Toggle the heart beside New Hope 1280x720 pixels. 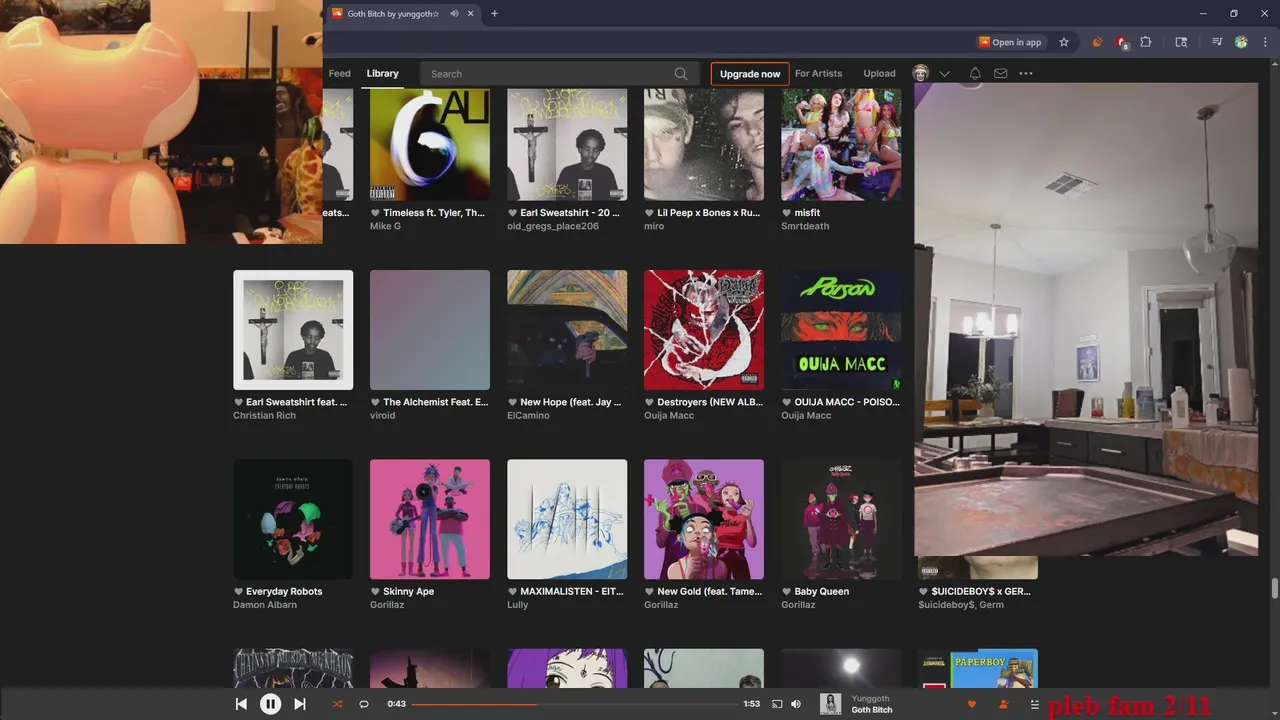[512, 402]
